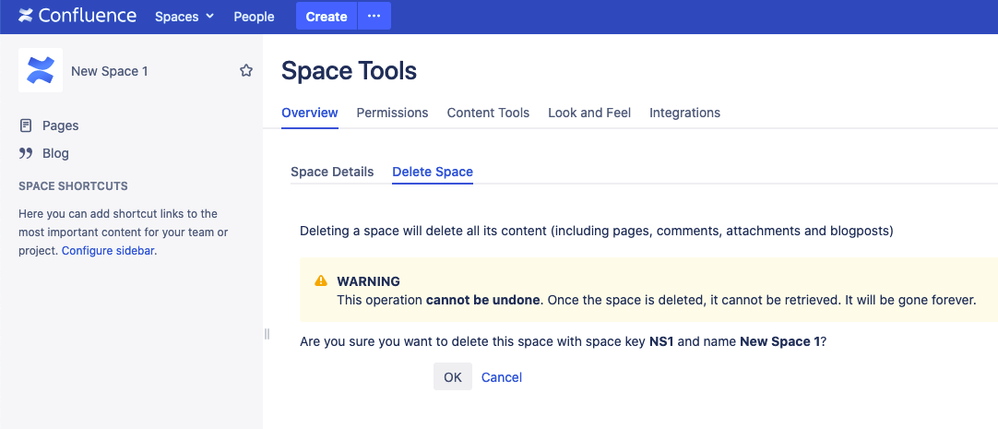Click the Space Tools heading
The height and width of the screenshot is (429, 998).
[x=349, y=71]
